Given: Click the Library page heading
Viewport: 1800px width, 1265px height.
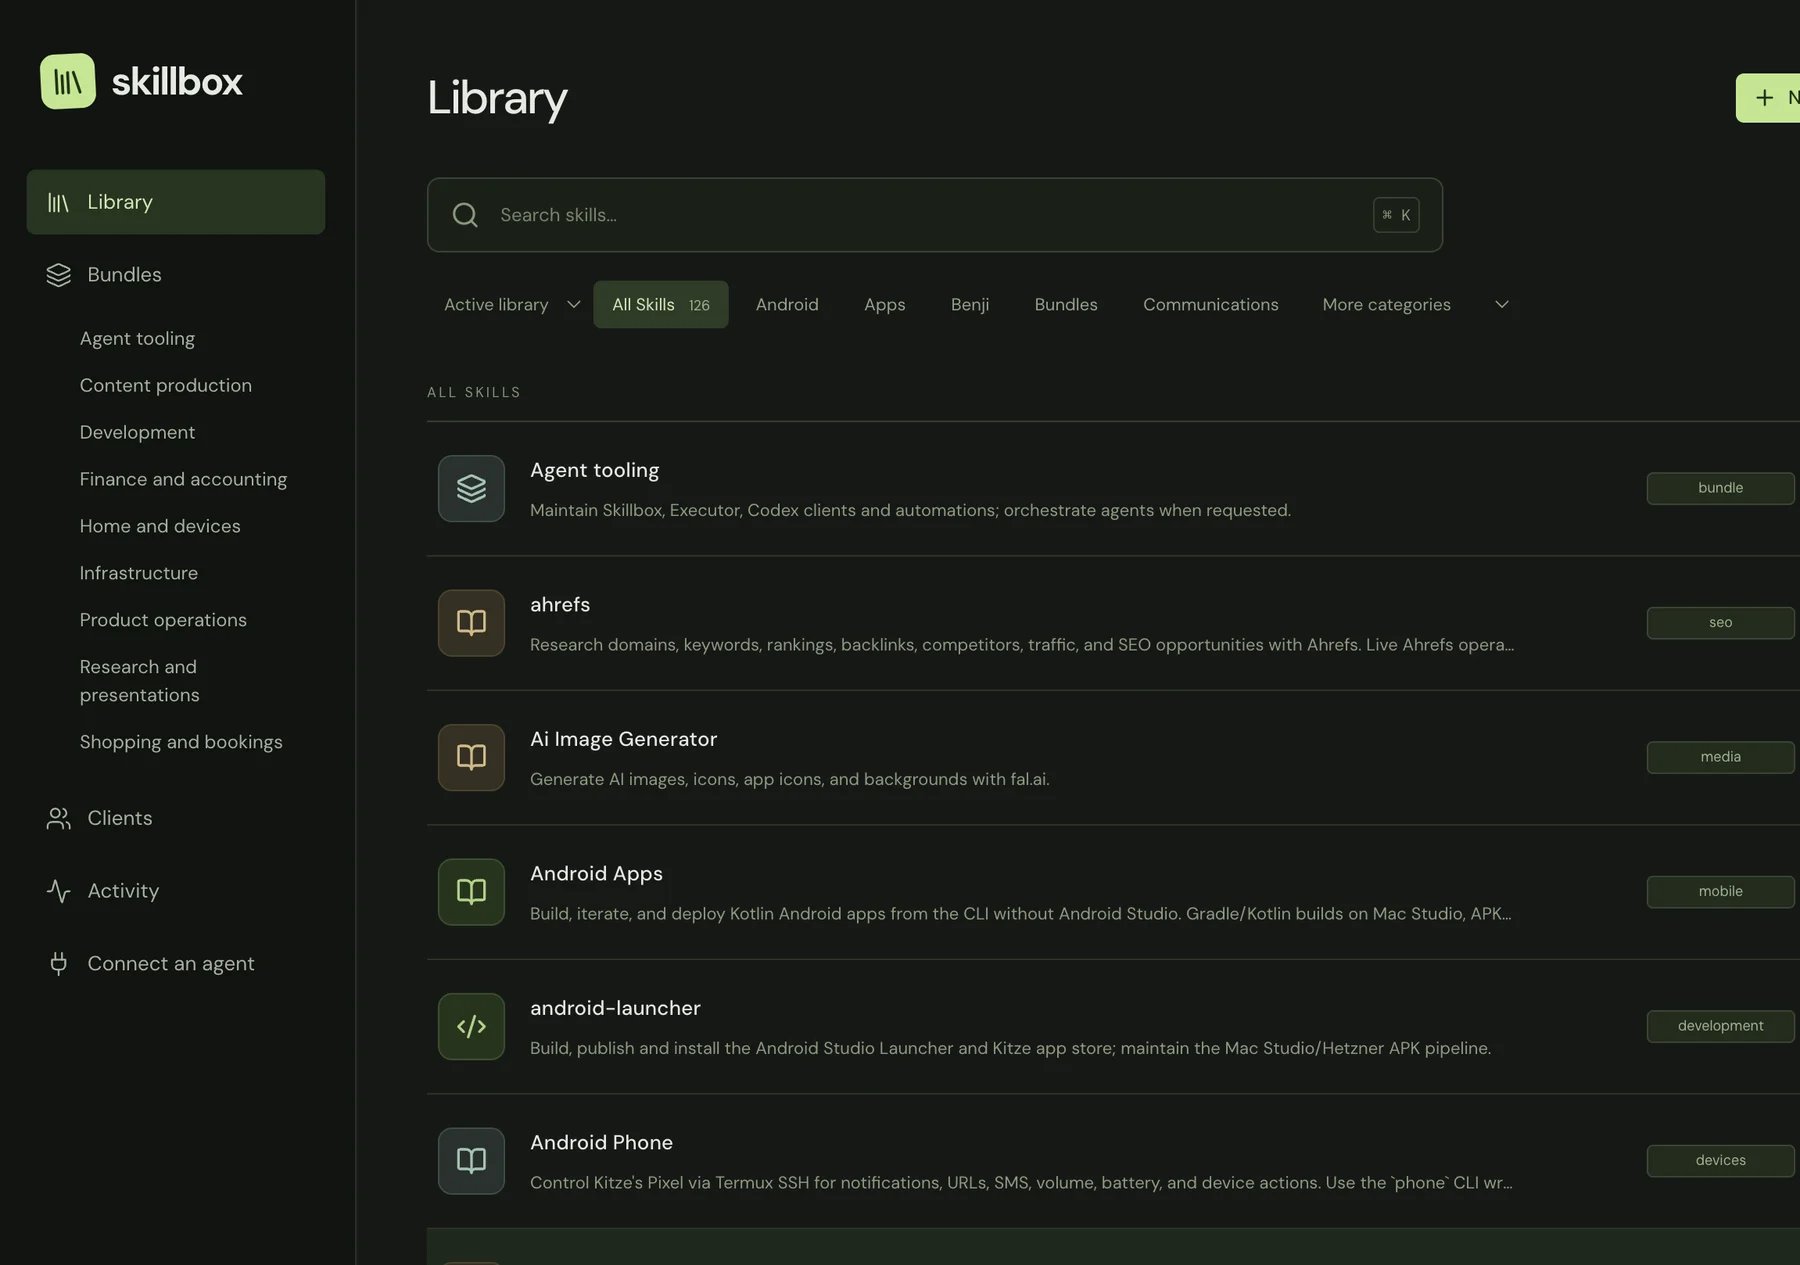Looking at the screenshot, I should tap(497, 99).
